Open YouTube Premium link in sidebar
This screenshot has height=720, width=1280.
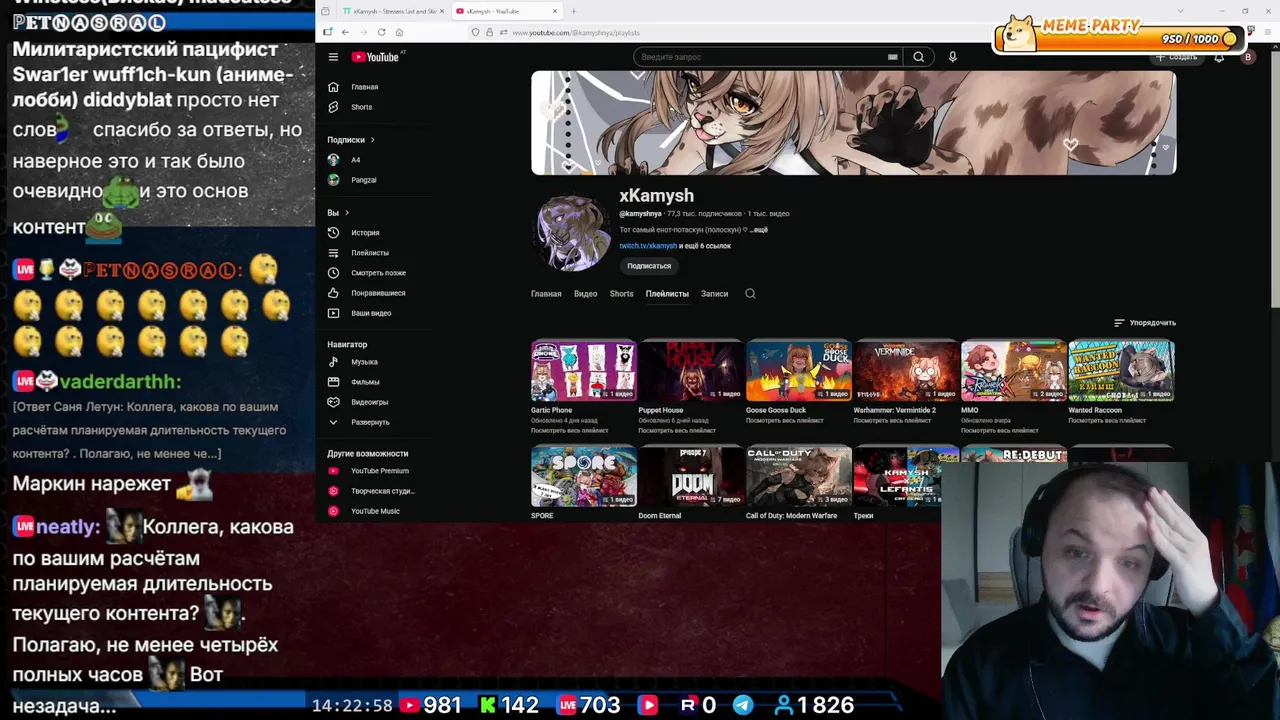click(x=379, y=471)
